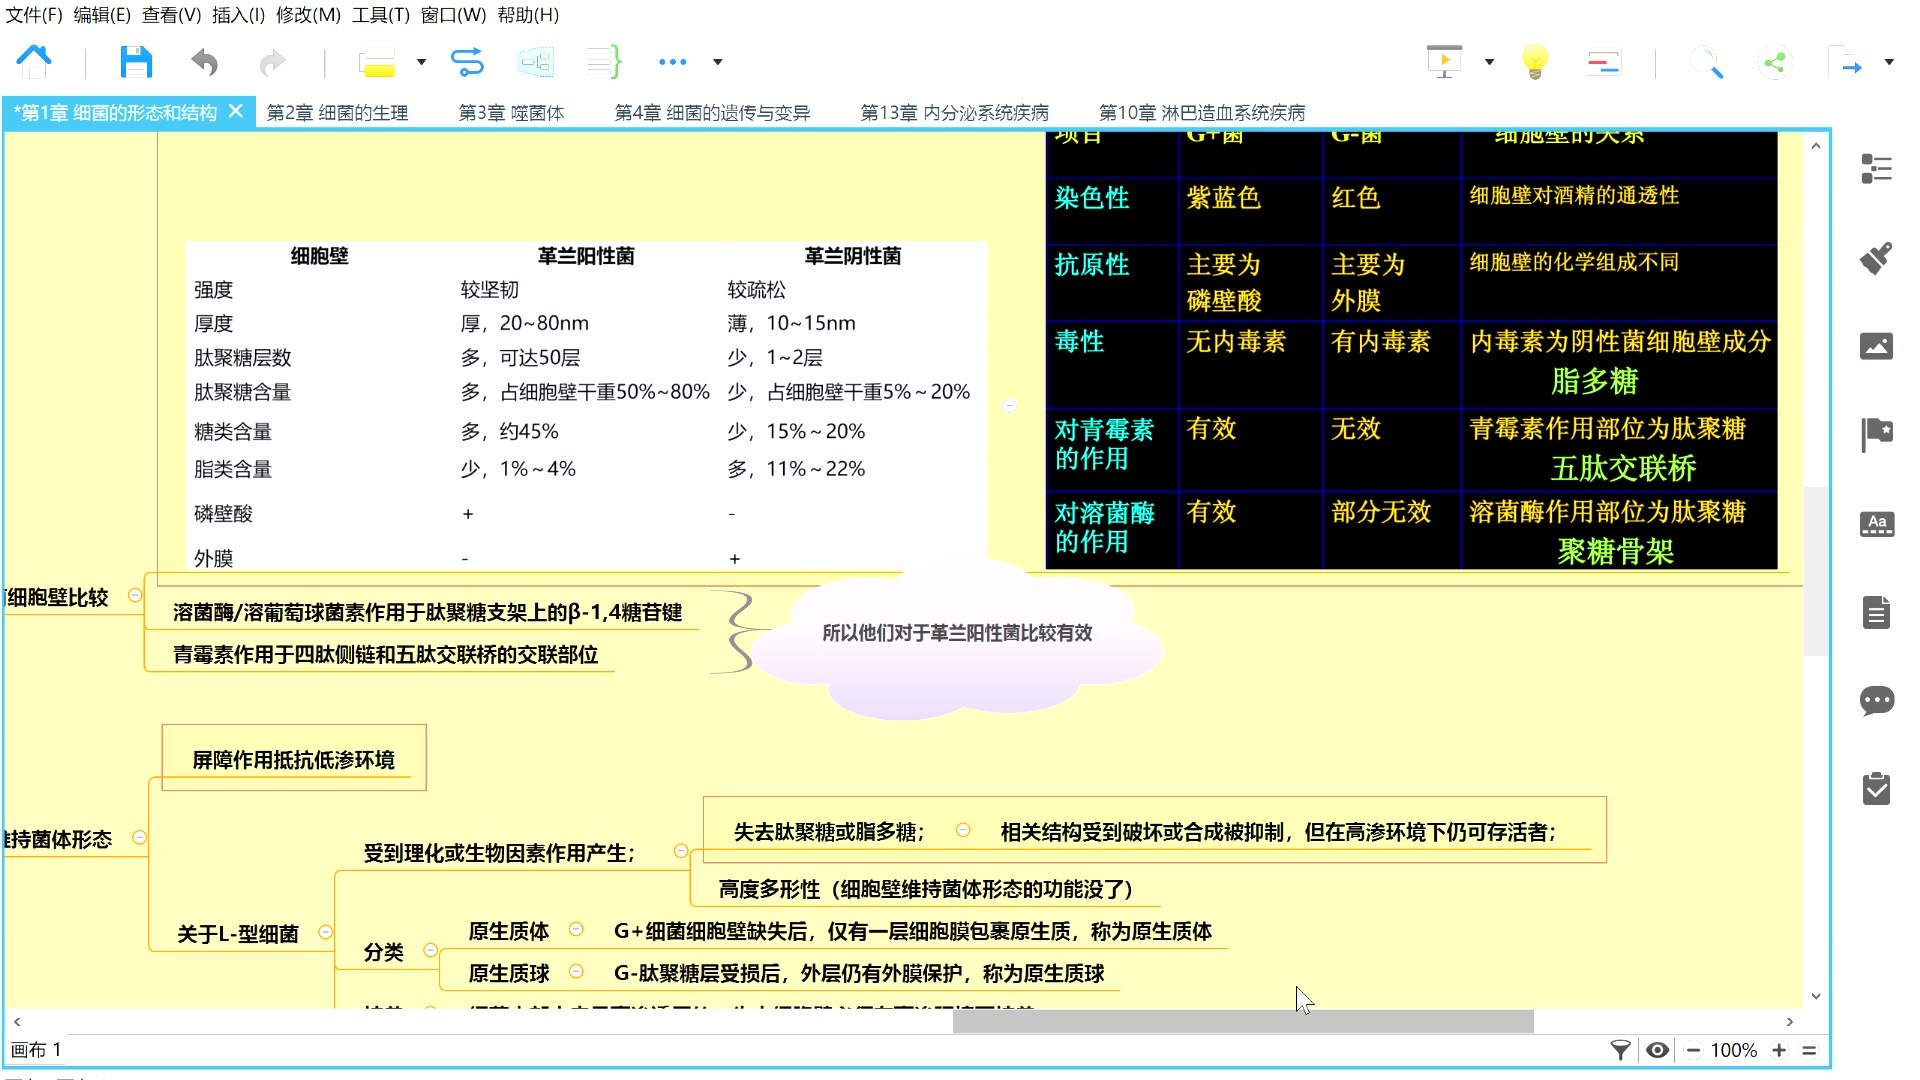Viewport: 1920px width, 1080px height.
Task: Open the format brush panel in sidebar
Action: pyautogui.click(x=1876, y=258)
